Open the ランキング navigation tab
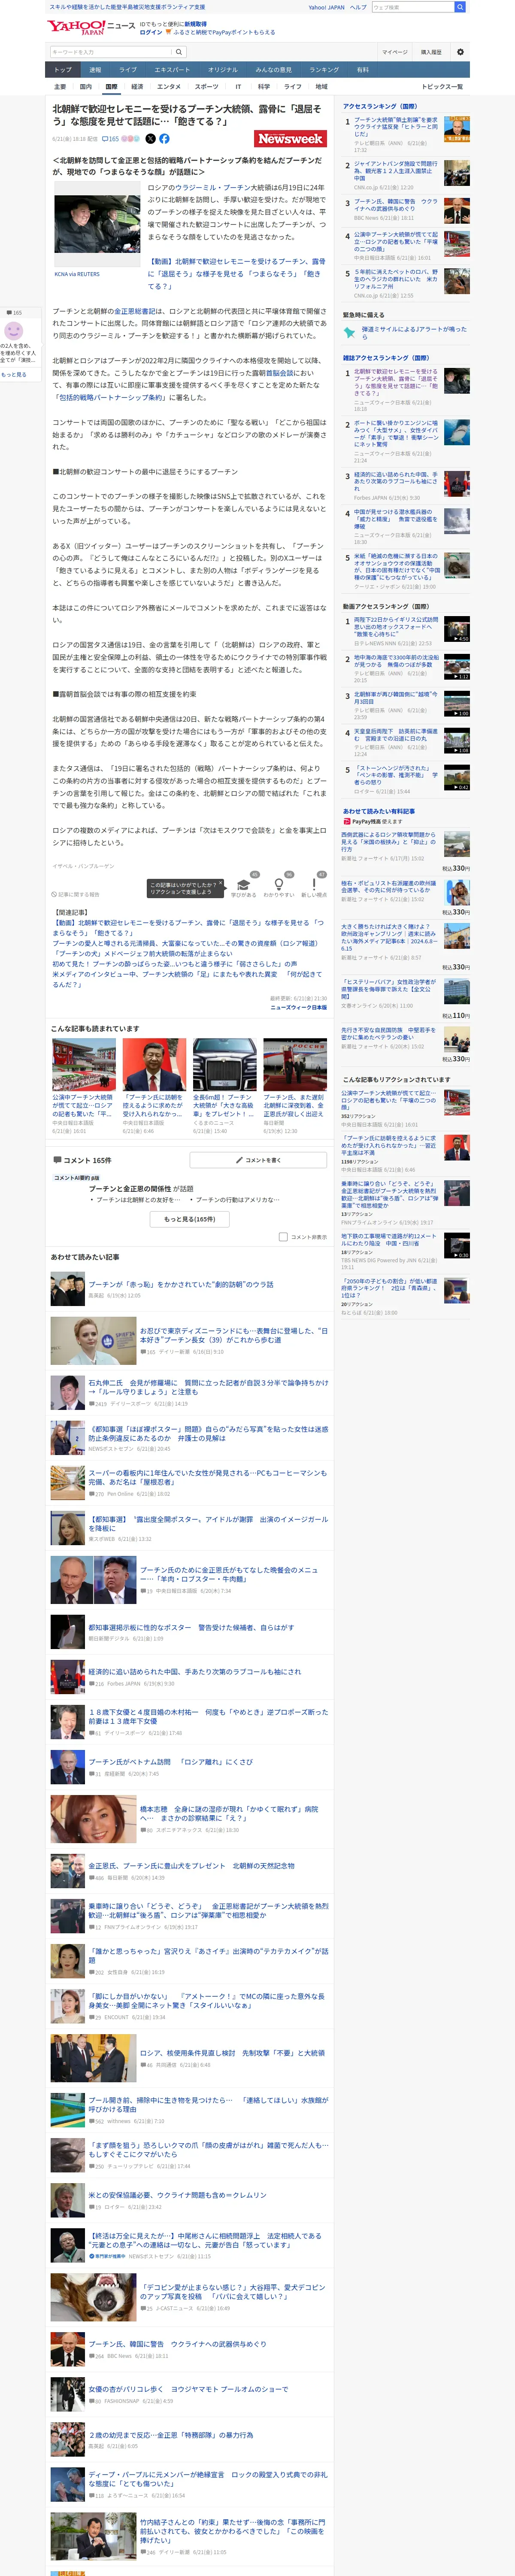This screenshot has width=515, height=2576. click(x=323, y=70)
